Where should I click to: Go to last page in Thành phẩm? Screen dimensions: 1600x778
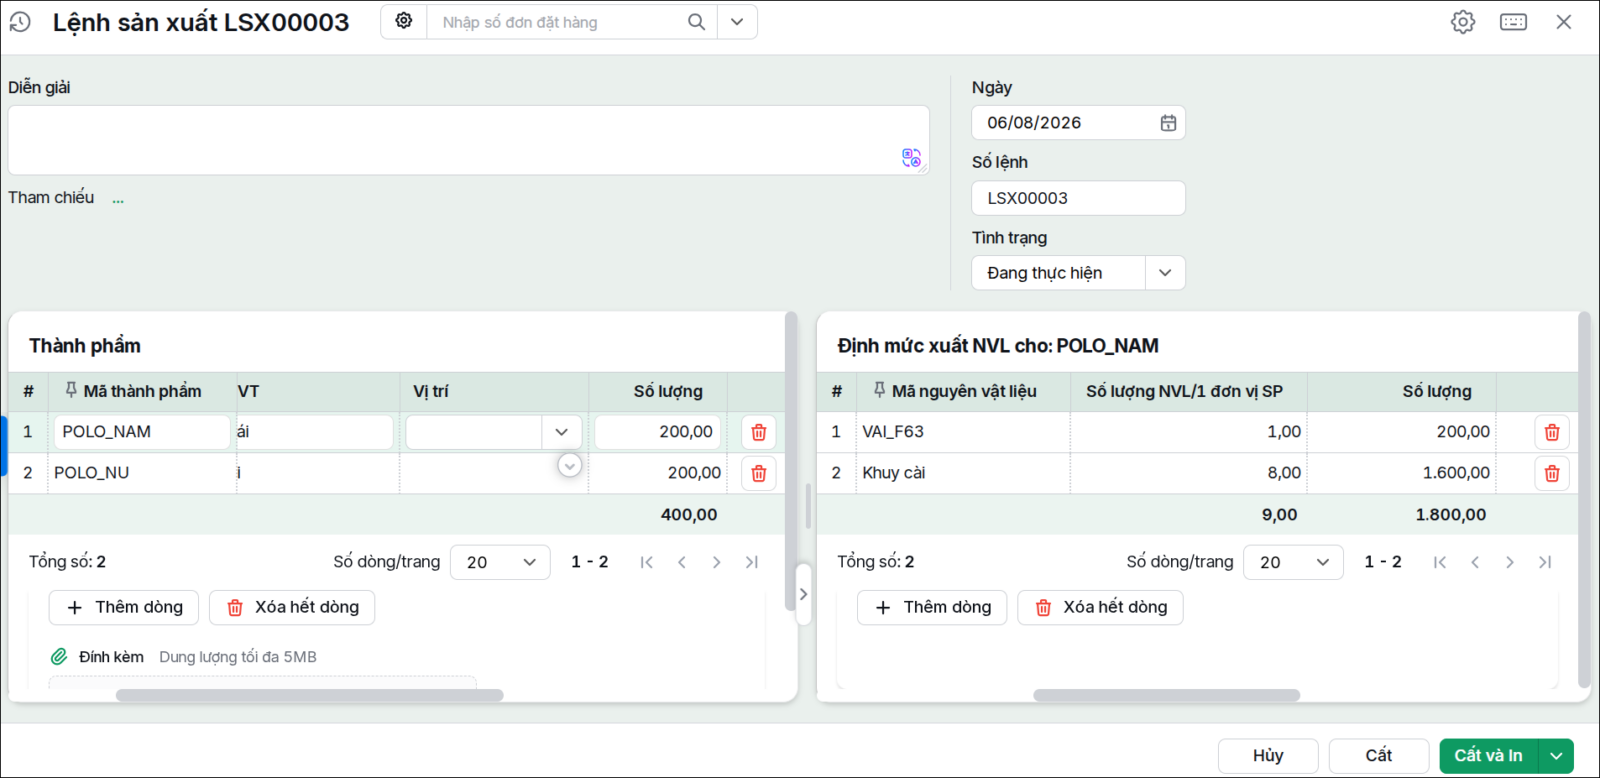pos(752,562)
